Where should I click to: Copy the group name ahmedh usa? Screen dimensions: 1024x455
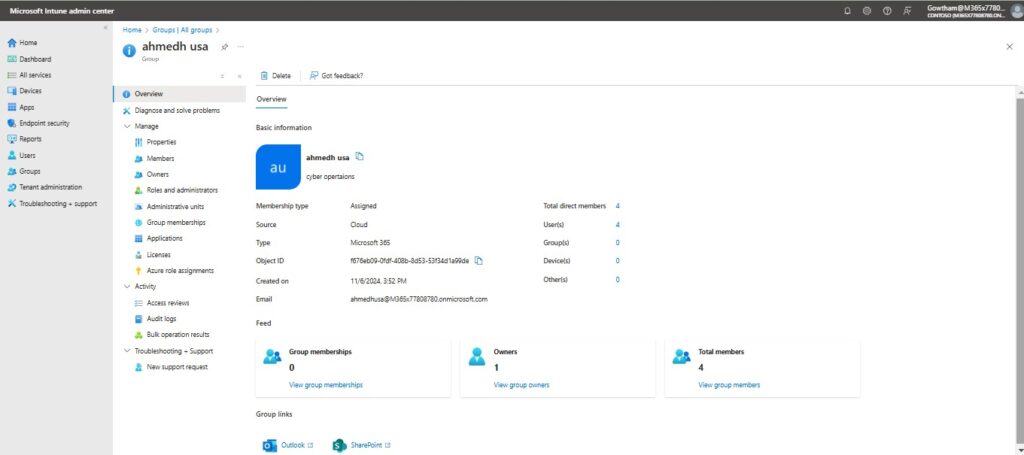point(360,157)
